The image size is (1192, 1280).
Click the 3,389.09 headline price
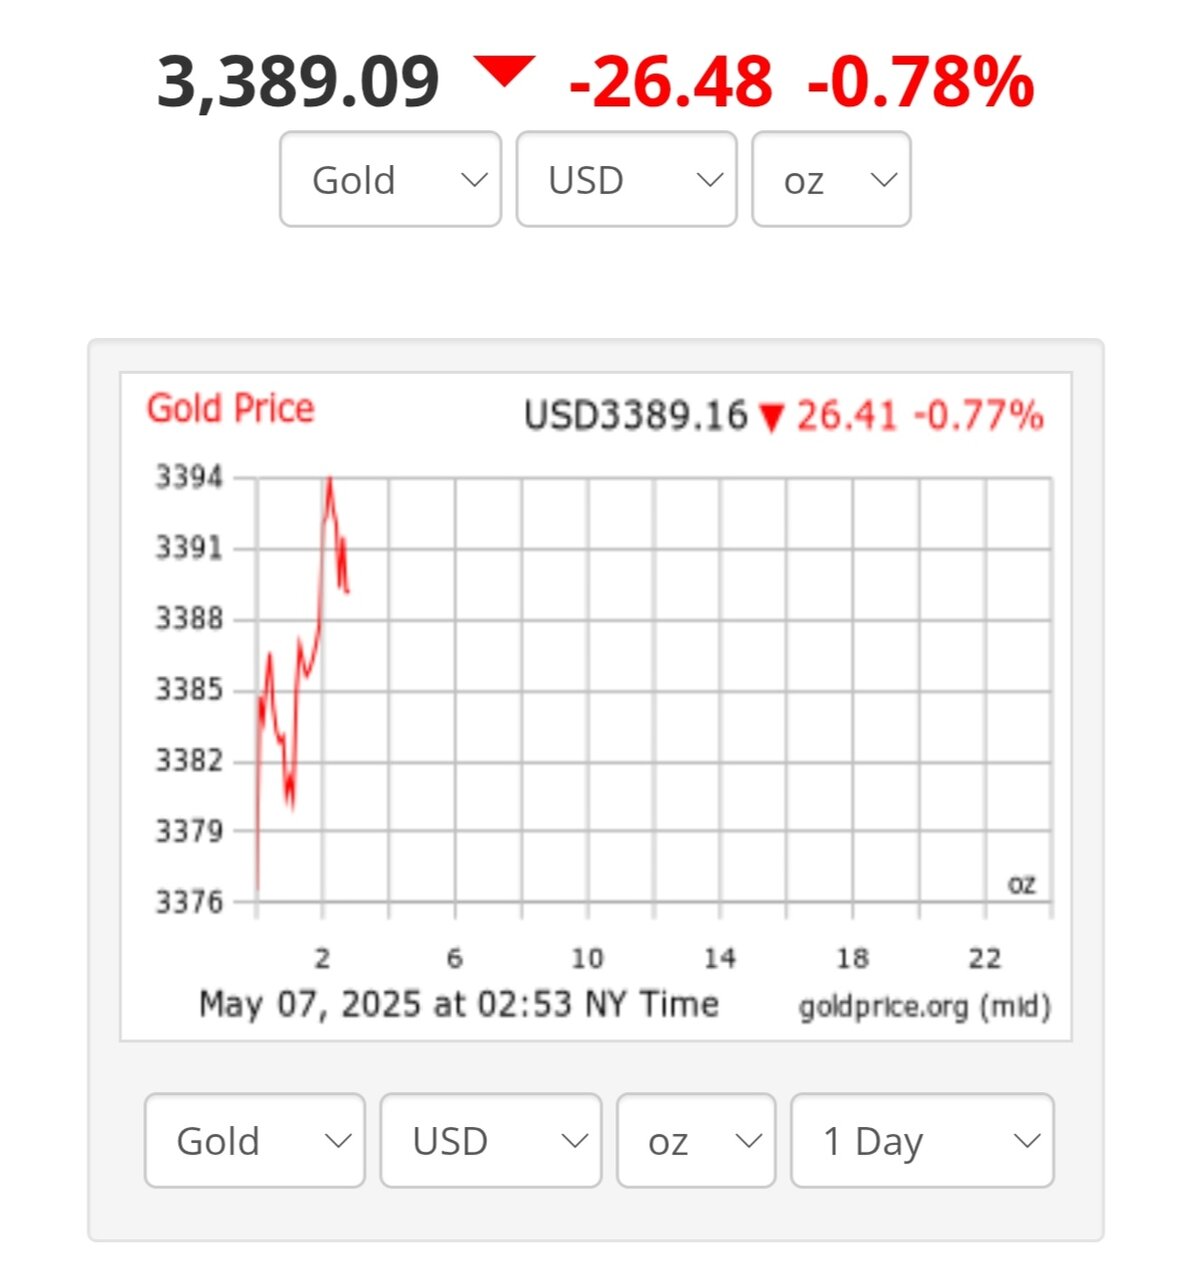[x=298, y=82]
